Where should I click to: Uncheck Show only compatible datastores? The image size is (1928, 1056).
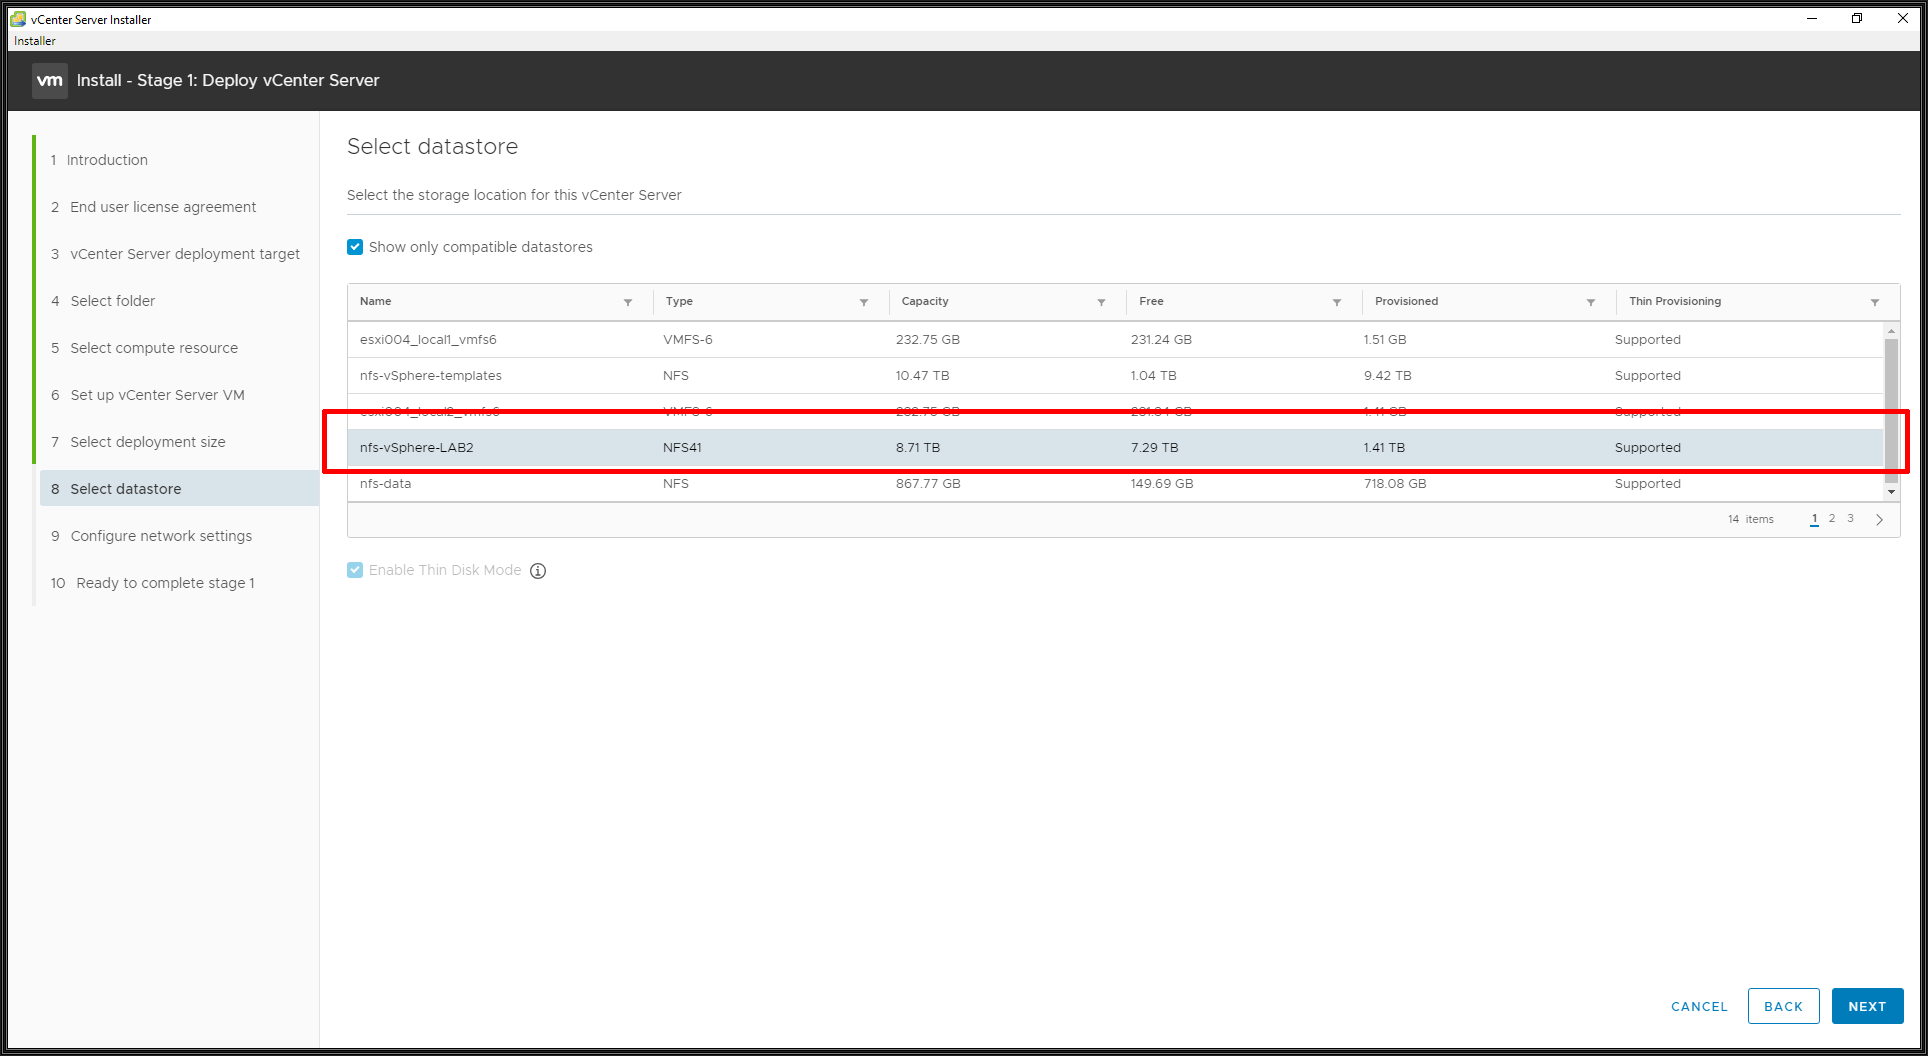(355, 246)
